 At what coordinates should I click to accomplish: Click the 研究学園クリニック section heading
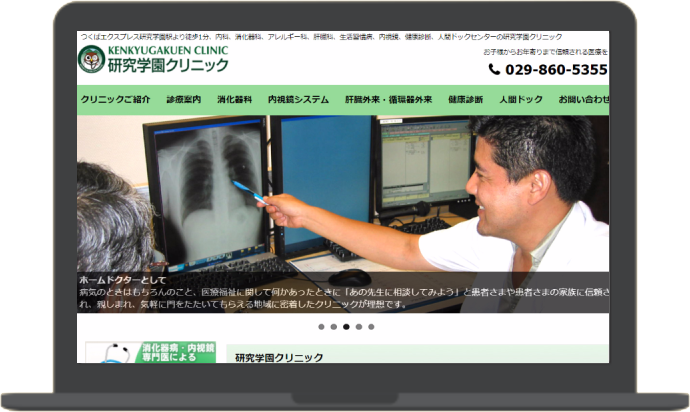(279, 357)
